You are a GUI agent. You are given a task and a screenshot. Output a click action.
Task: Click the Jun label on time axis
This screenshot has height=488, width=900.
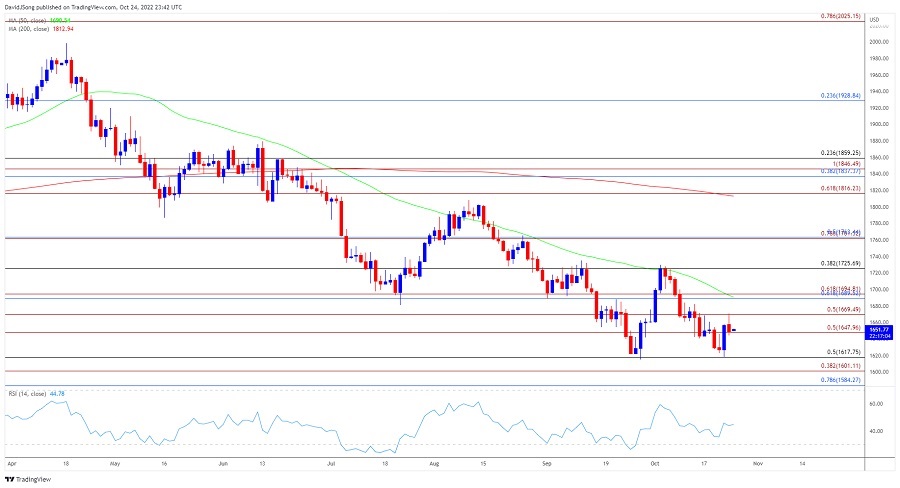click(223, 463)
